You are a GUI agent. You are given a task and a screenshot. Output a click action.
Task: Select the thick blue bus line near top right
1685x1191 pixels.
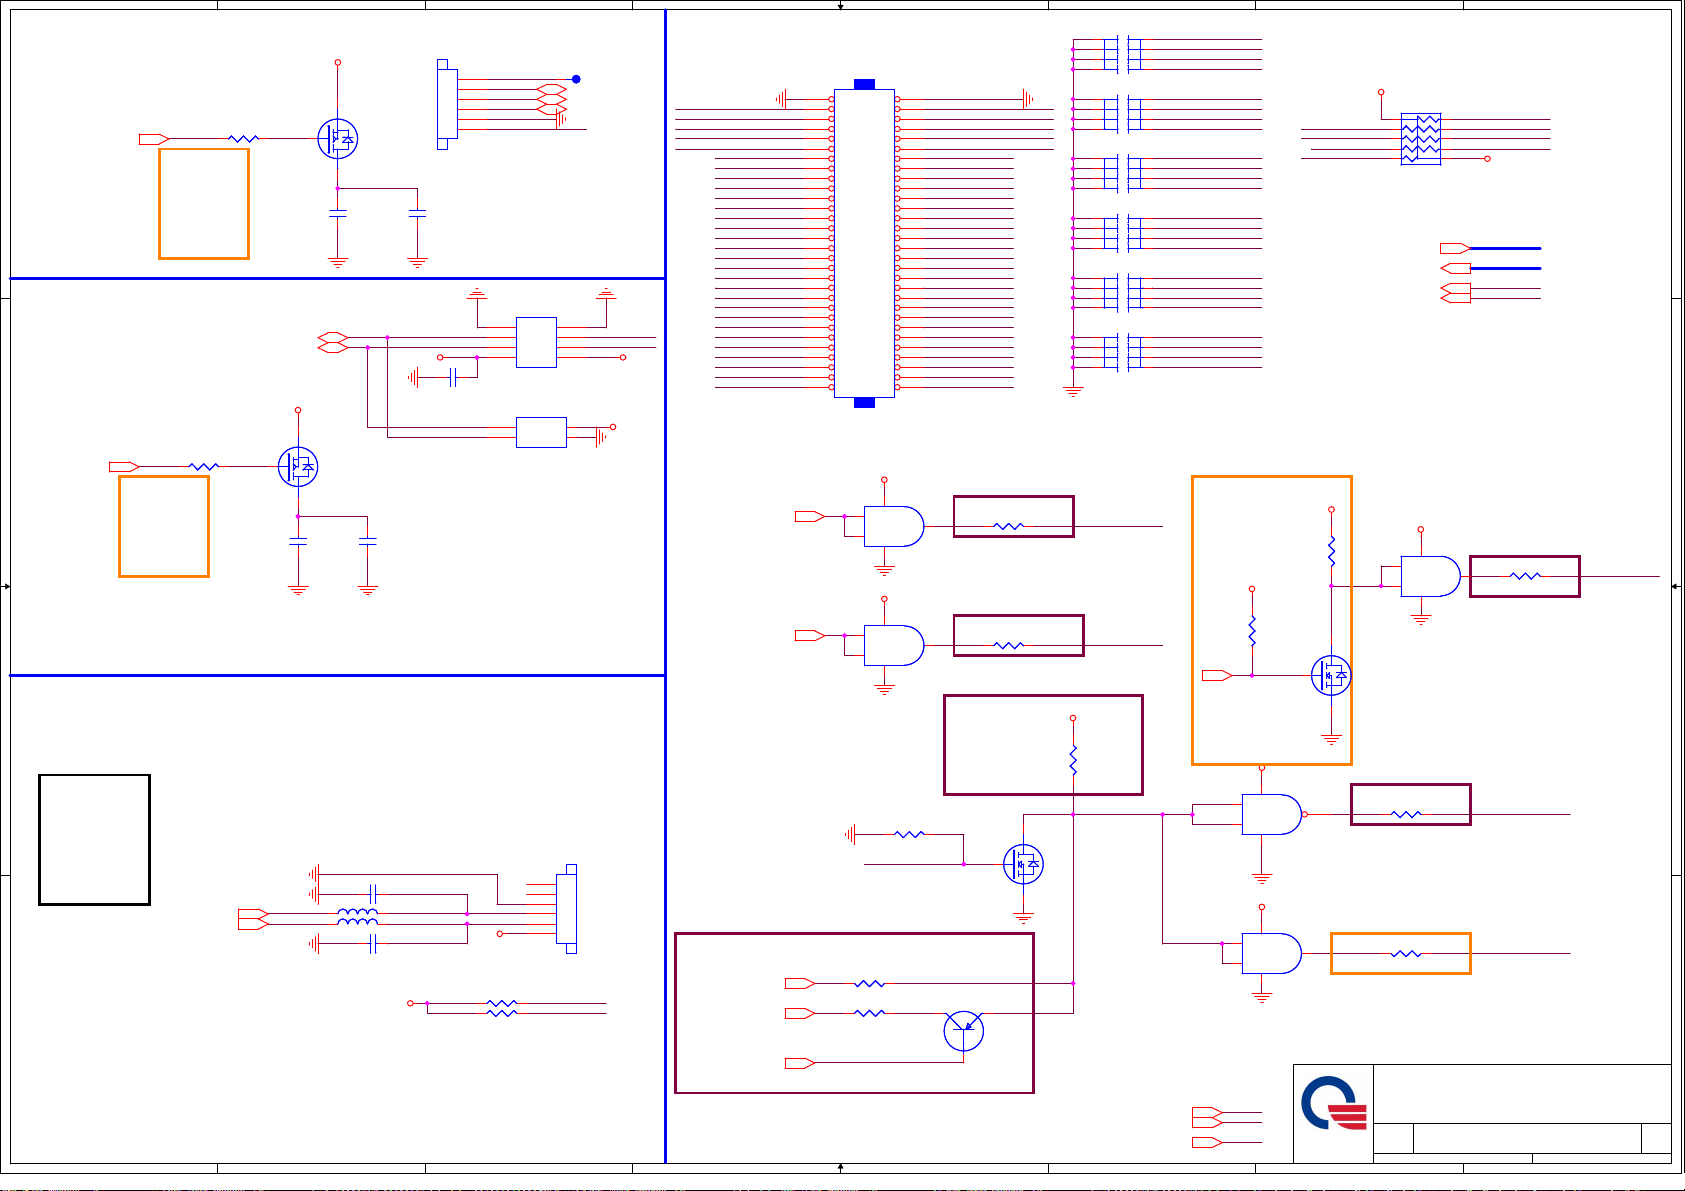point(1505,248)
